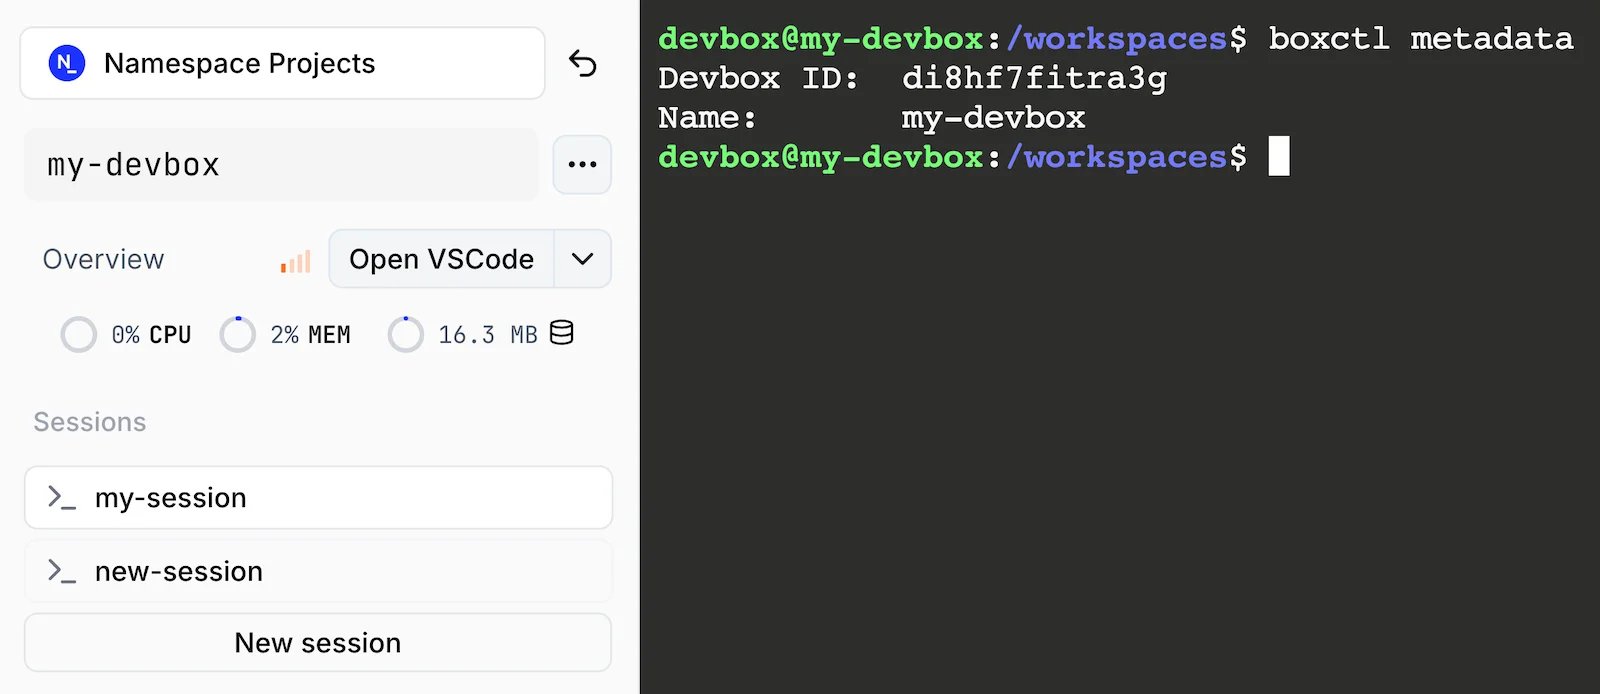Screen dimensions: 1600x694
Task: Click the Overview label
Action: pos(103,259)
